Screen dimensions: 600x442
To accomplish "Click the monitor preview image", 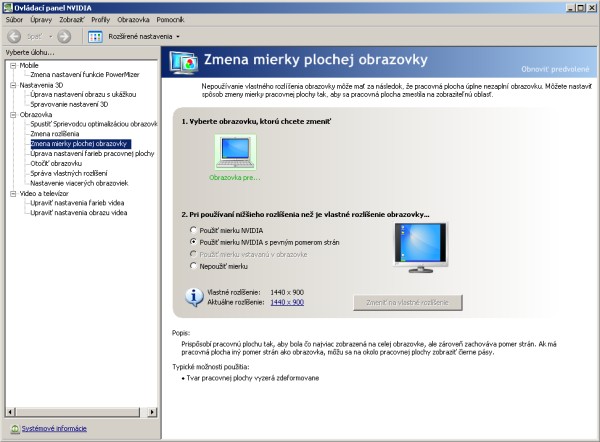I will [419, 247].
